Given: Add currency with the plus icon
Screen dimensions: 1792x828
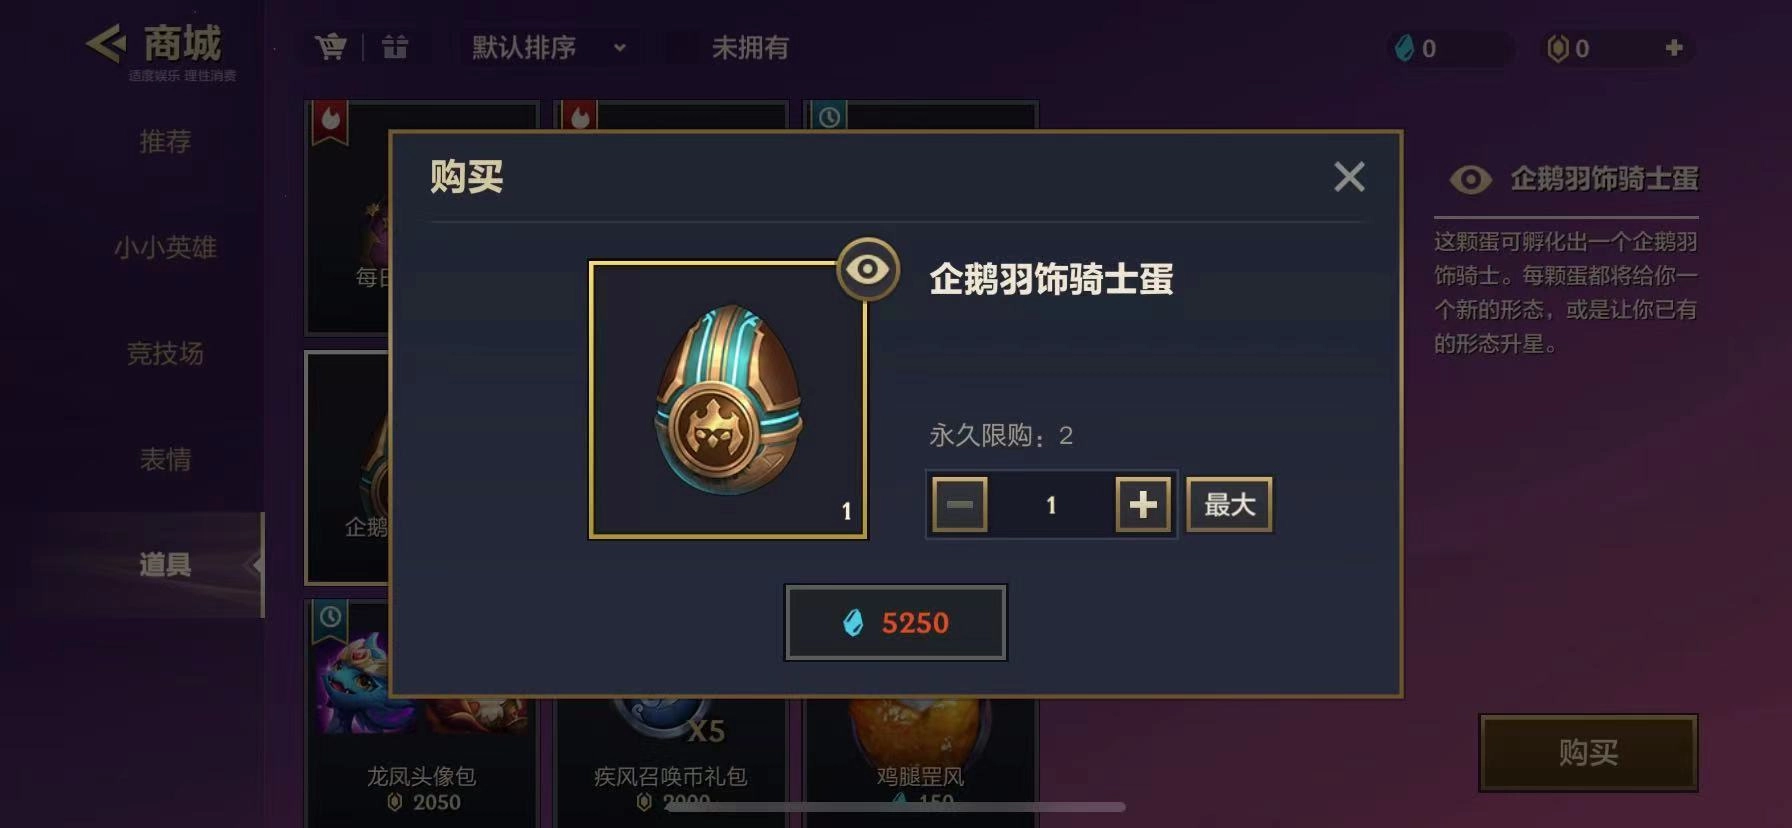Looking at the screenshot, I should (x=1674, y=48).
